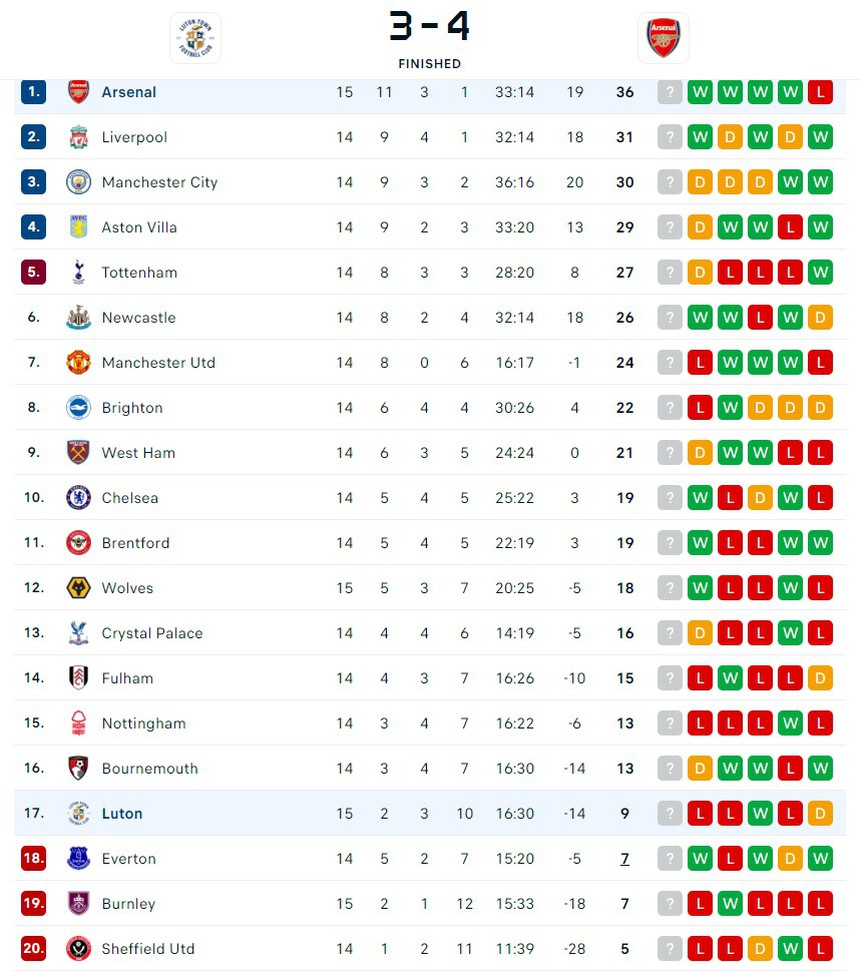
Task: Select the Sheffield Utd crest at the bottom
Action: (79, 949)
